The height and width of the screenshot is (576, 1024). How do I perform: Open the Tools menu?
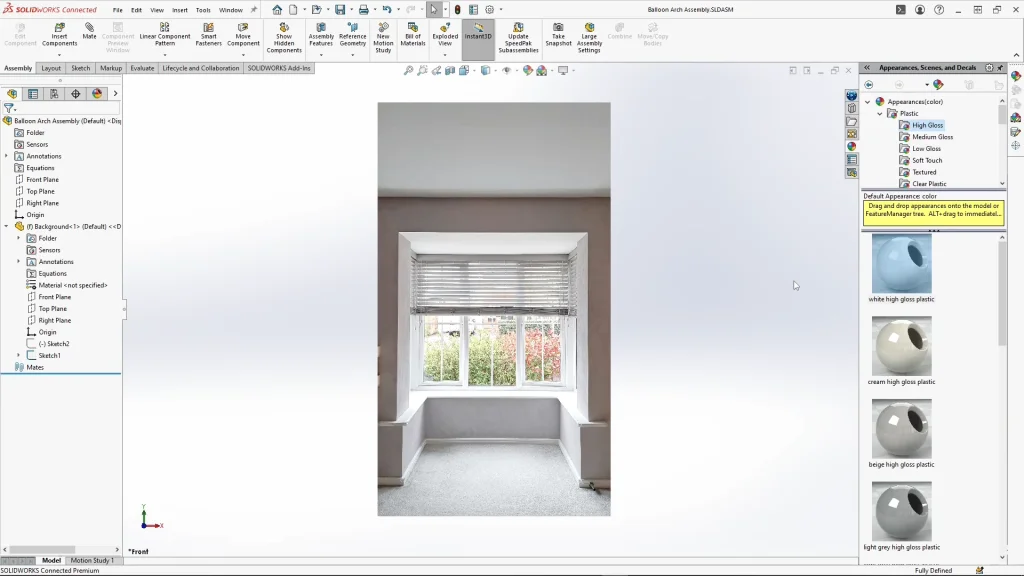tap(203, 10)
